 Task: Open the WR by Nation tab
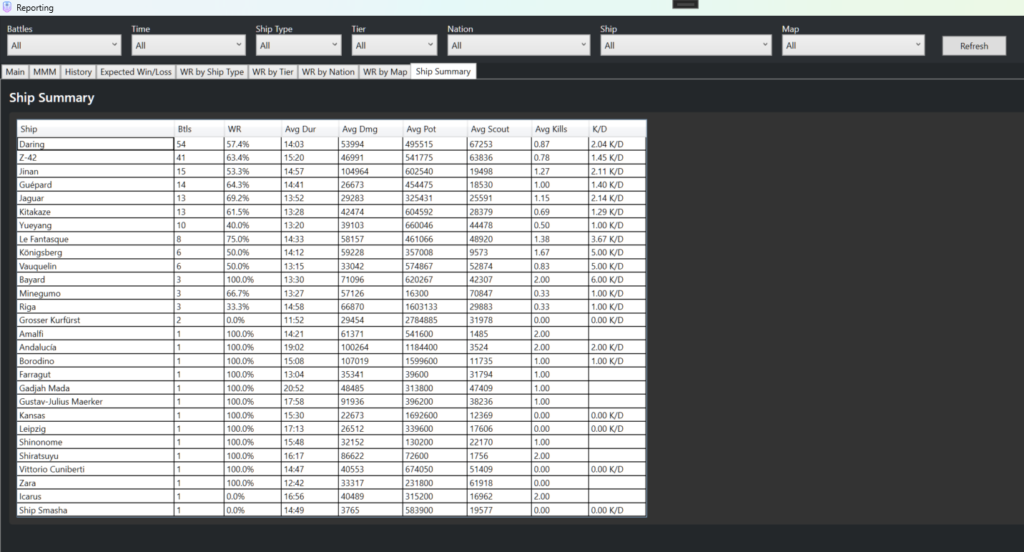pos(328,72)
